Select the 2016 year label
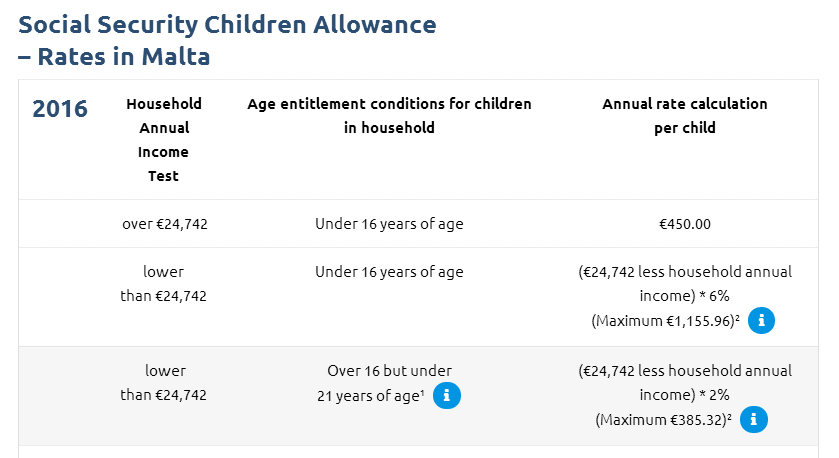Screen dimensions: 839x458 pos(60,109)
